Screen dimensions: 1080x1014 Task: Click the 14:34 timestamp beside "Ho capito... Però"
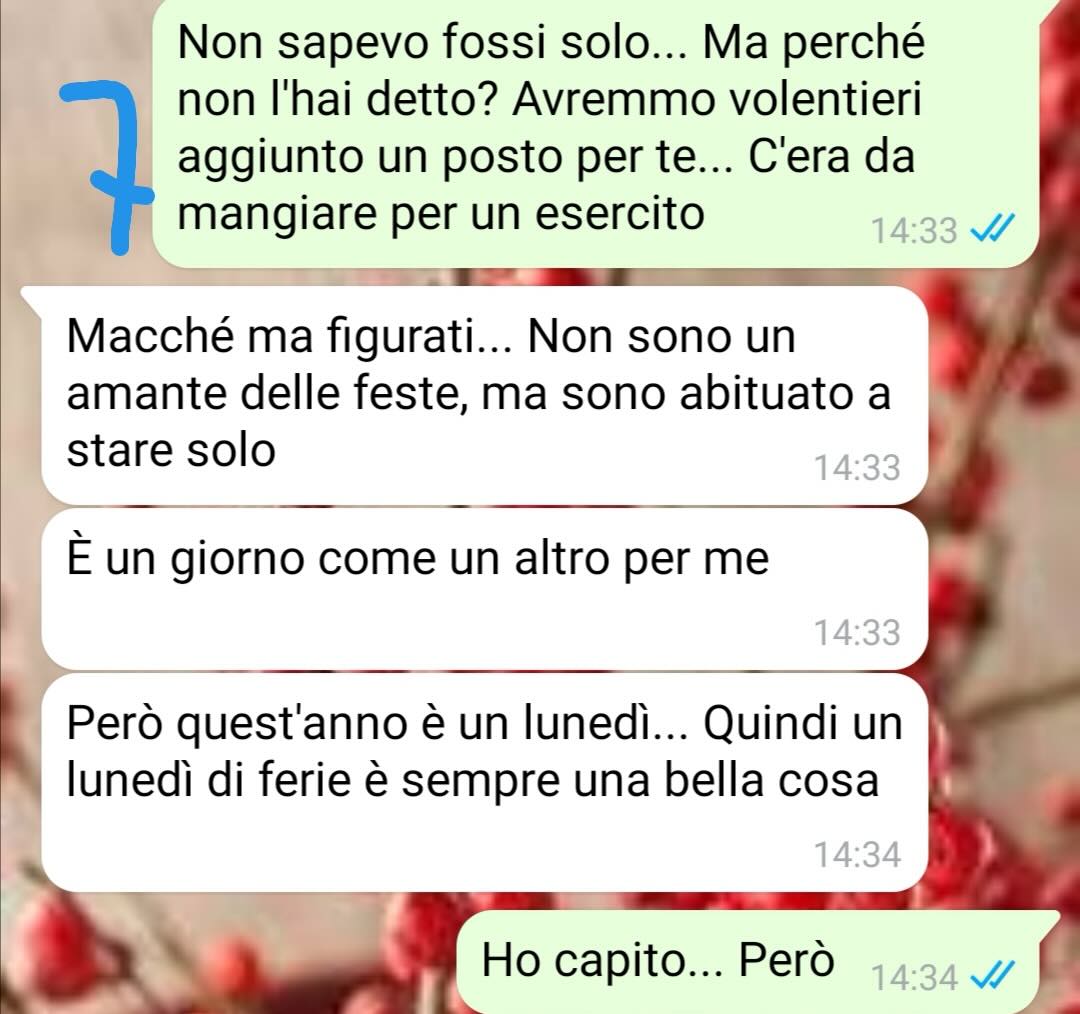[x=915, y=977]
